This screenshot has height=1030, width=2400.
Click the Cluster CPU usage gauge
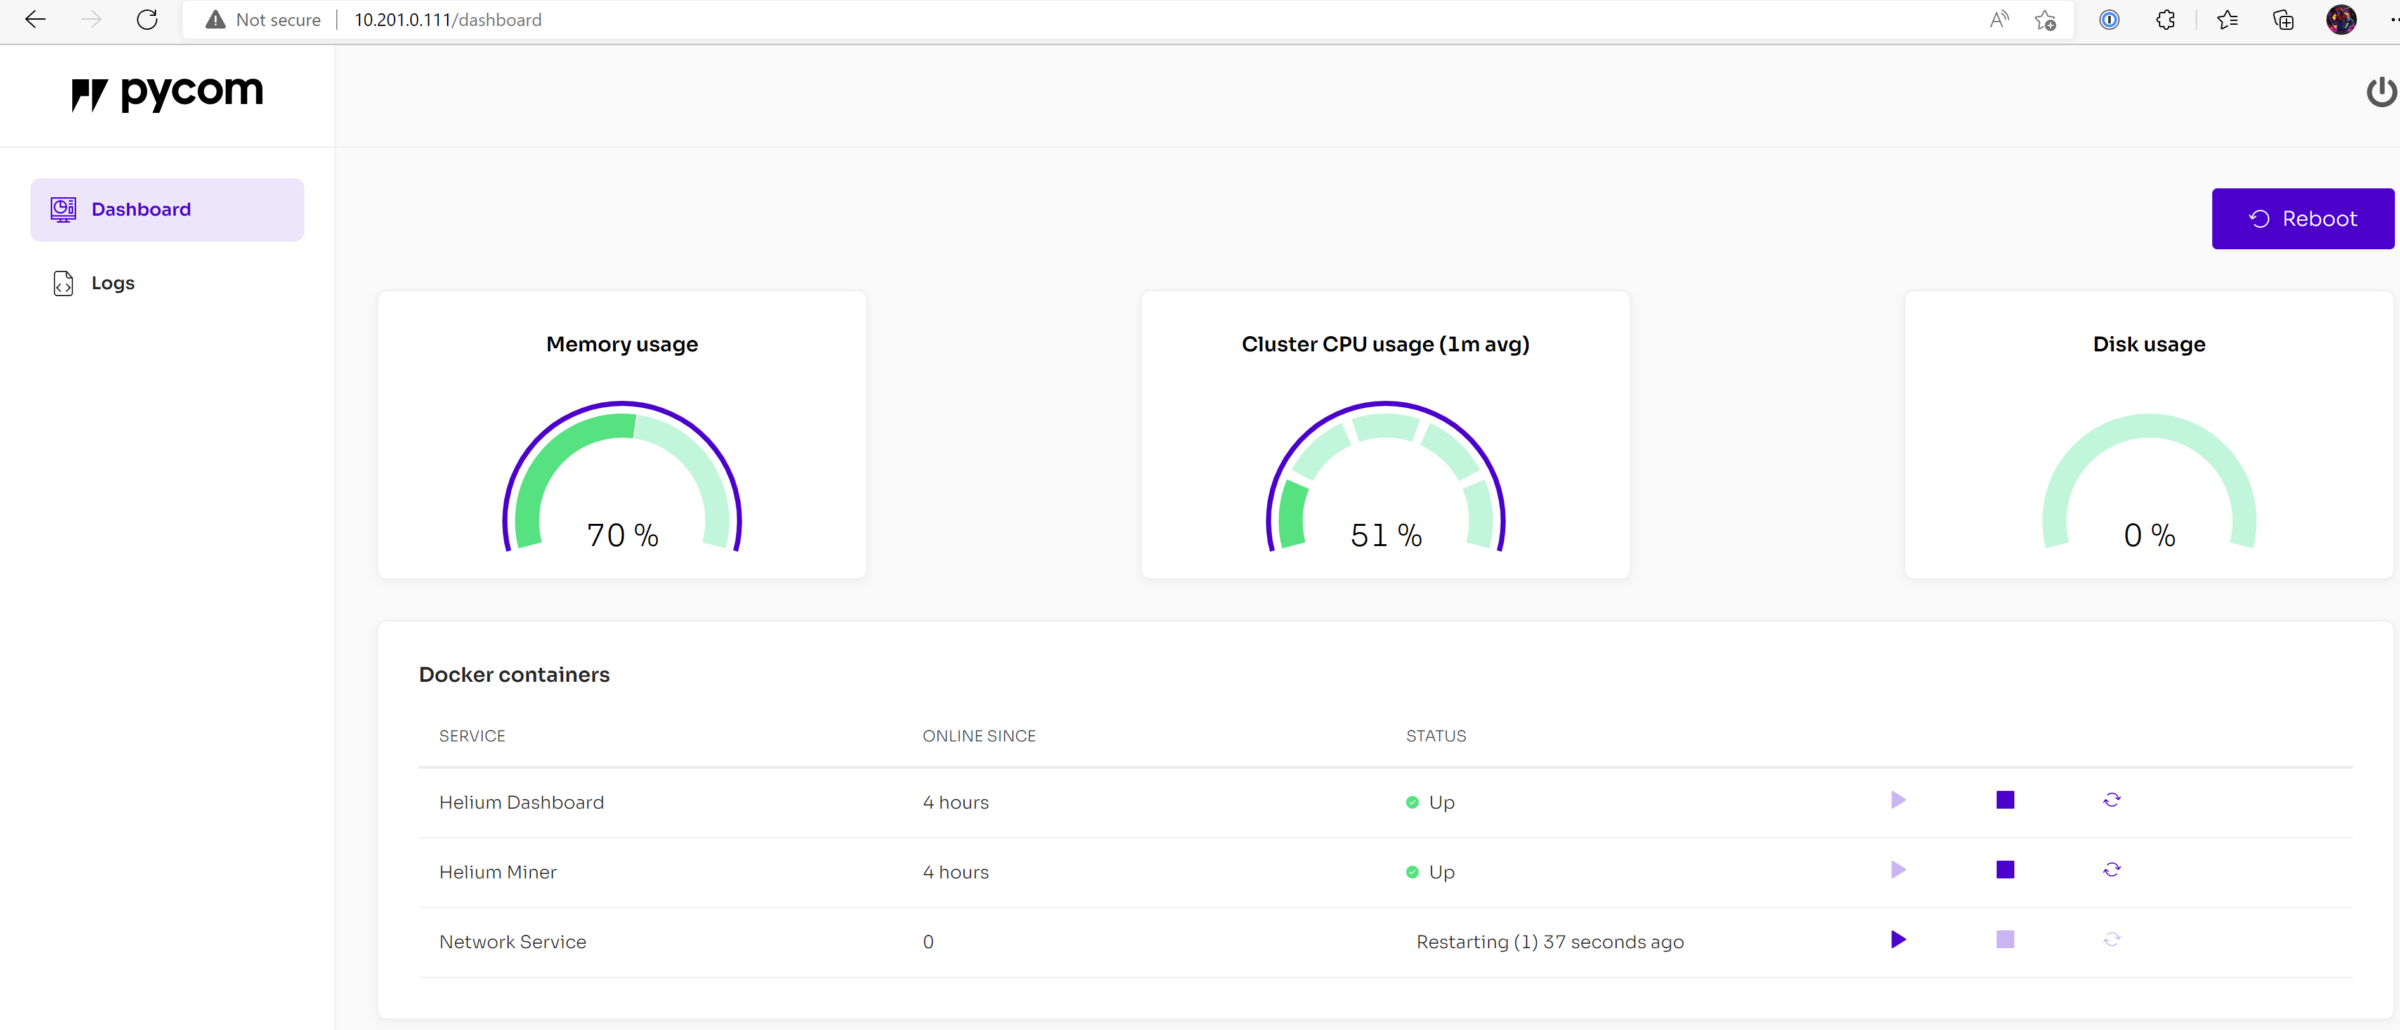click(1385, 480)
